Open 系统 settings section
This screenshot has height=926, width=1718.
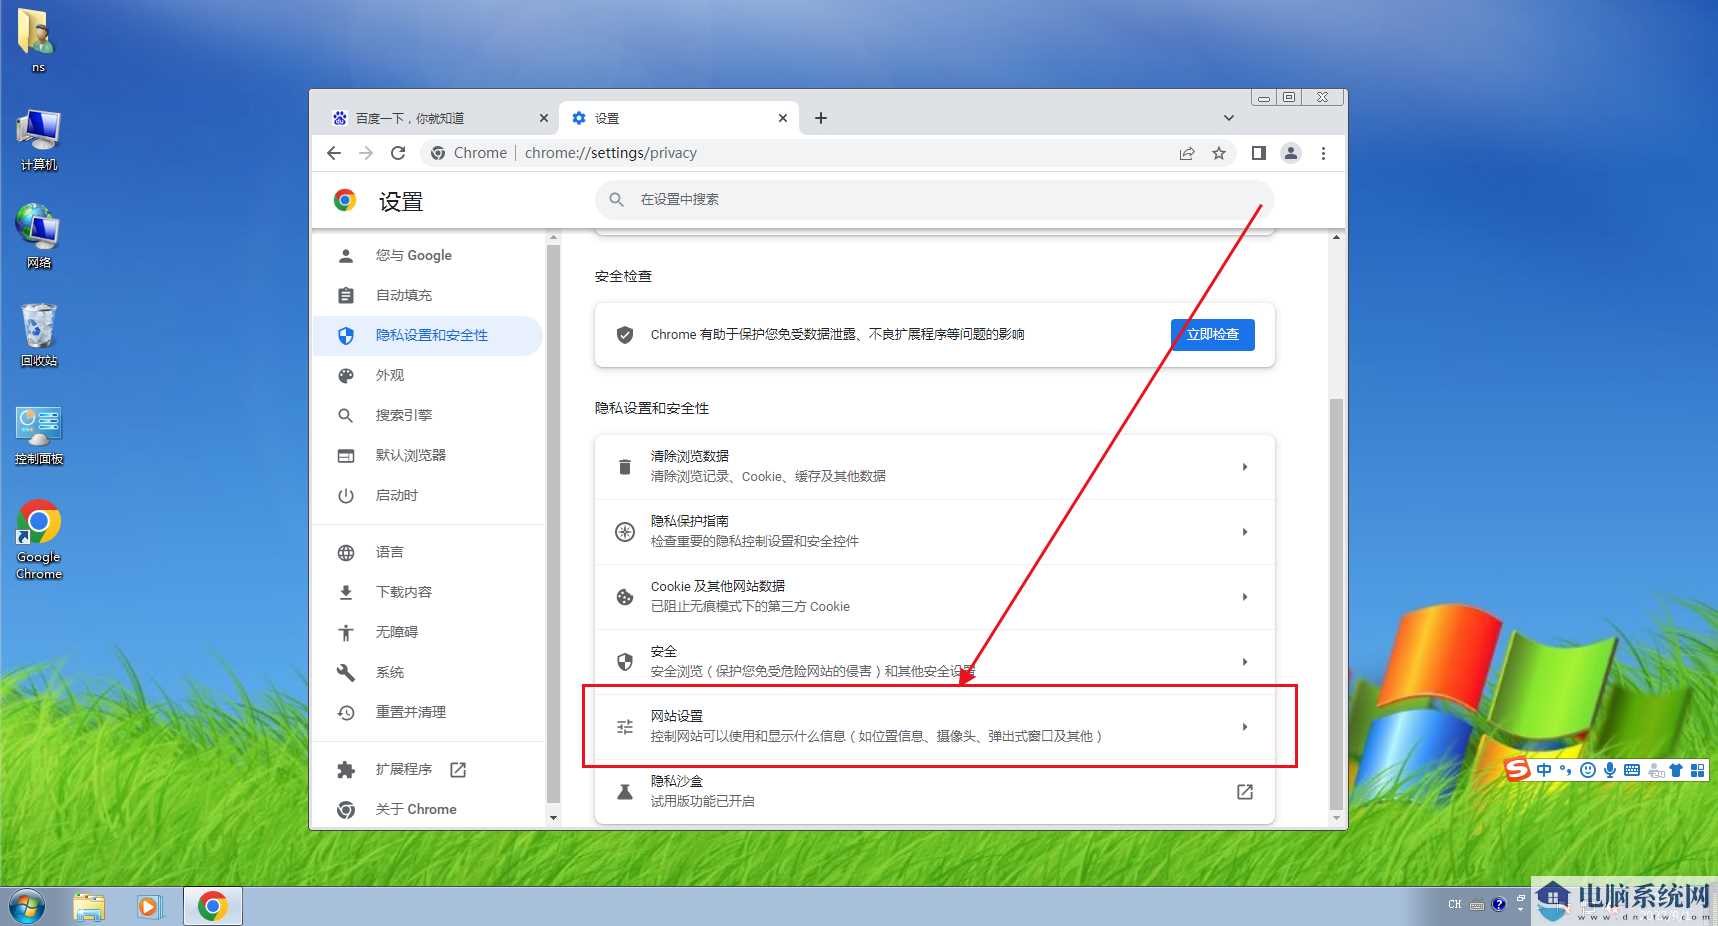(428, 673)
